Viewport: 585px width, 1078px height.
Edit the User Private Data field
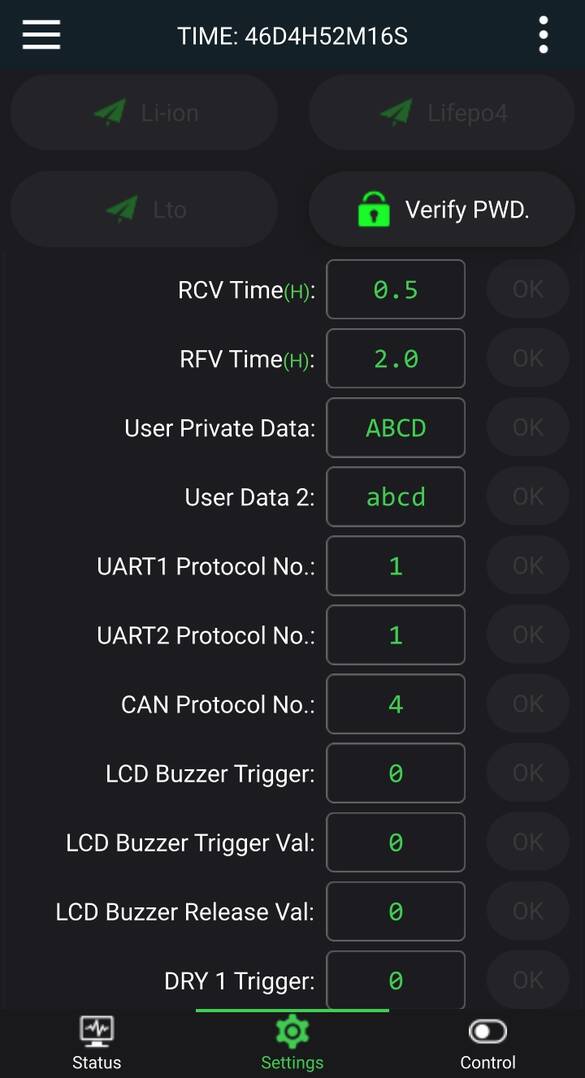(x=395, y=428)
